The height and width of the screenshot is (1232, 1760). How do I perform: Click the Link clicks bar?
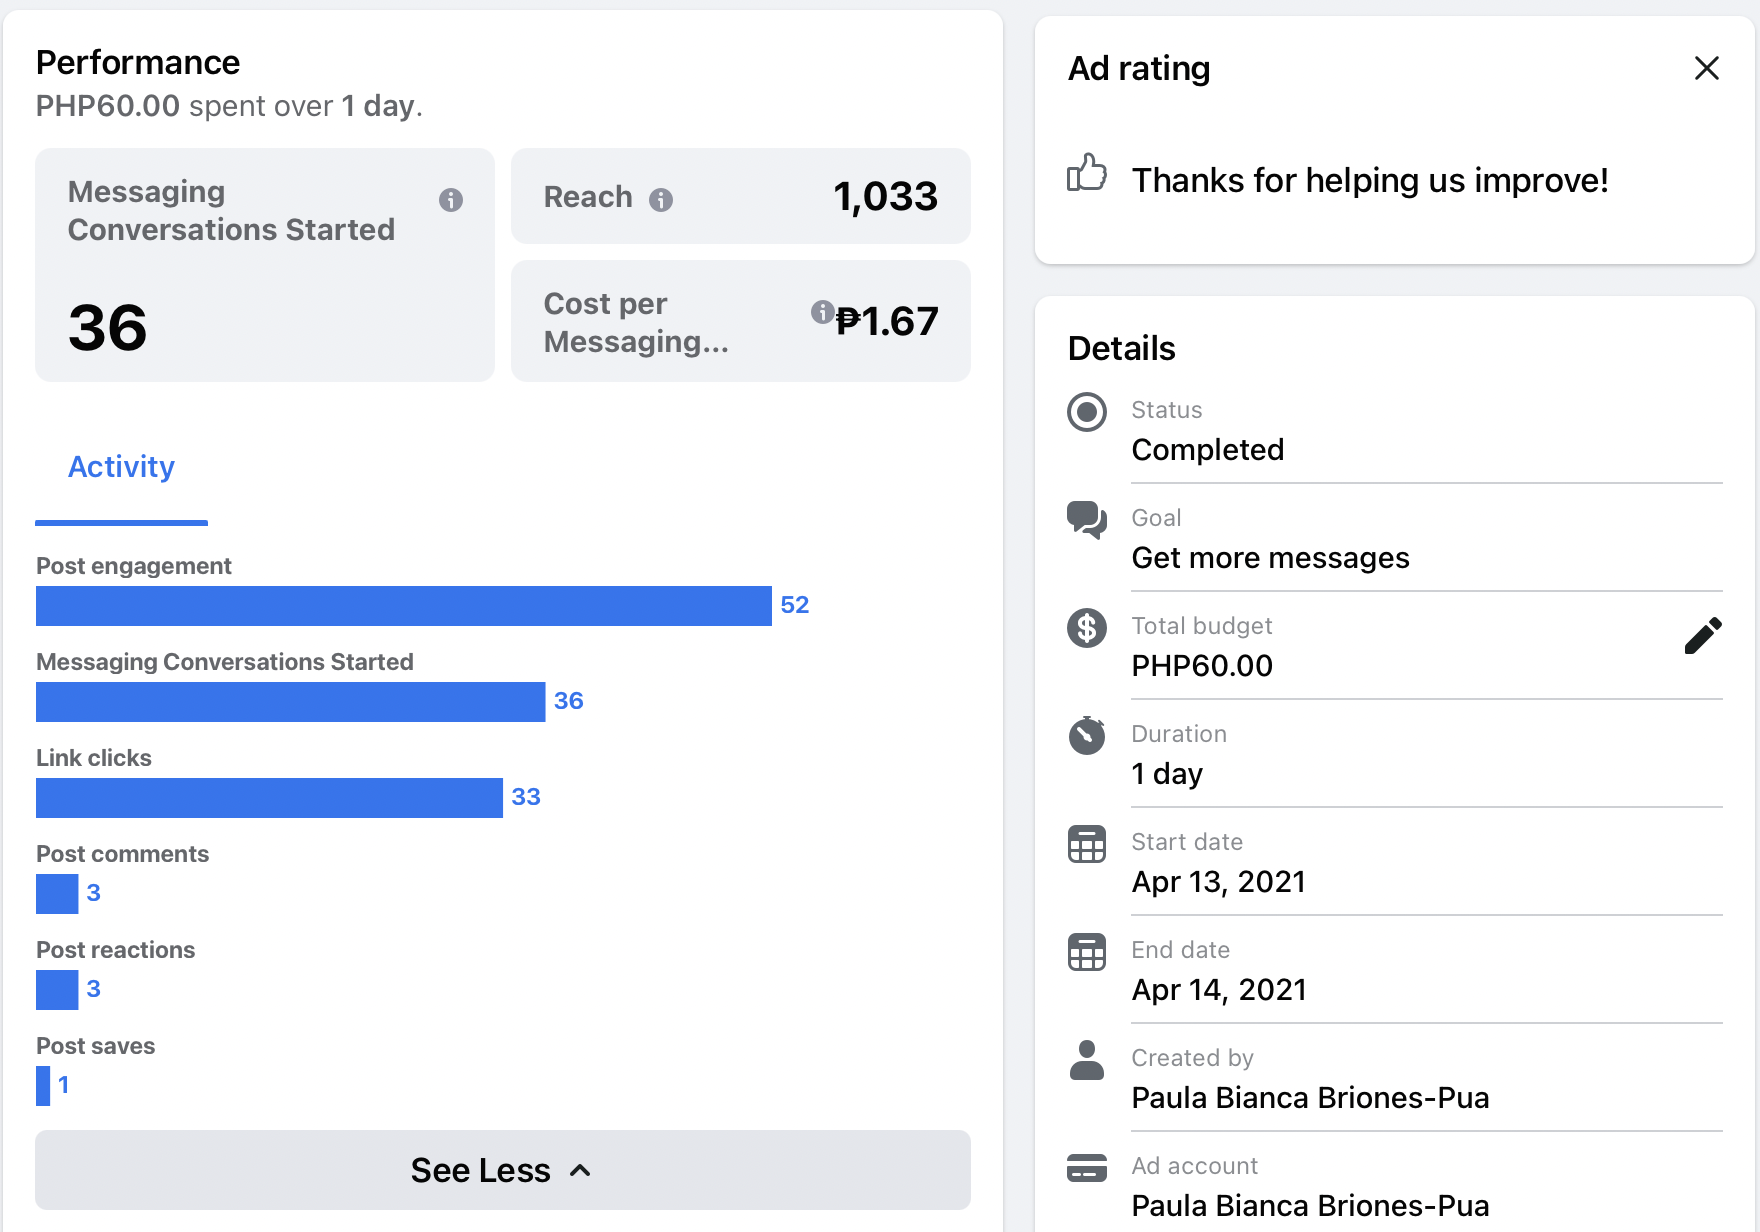(269, 798)
